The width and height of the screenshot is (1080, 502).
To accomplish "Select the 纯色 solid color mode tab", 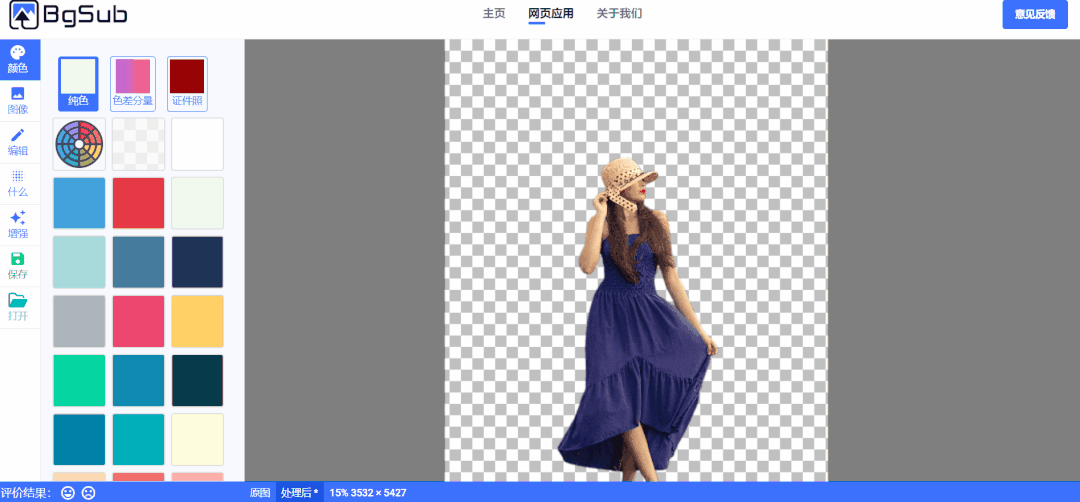I will click(x=78, y=84).
